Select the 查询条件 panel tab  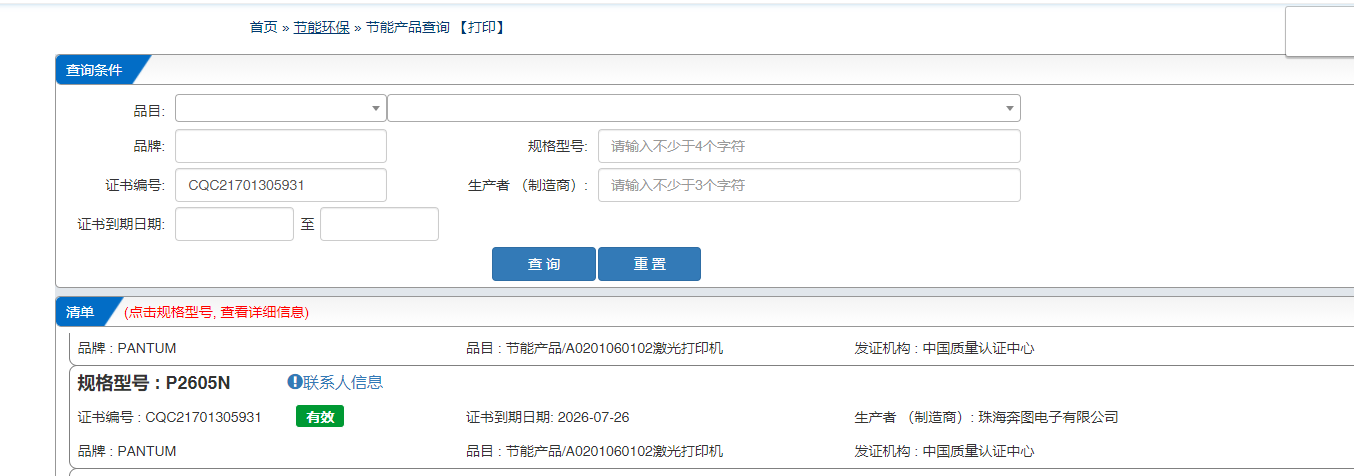pyautogui.click(x=94, y=70)
